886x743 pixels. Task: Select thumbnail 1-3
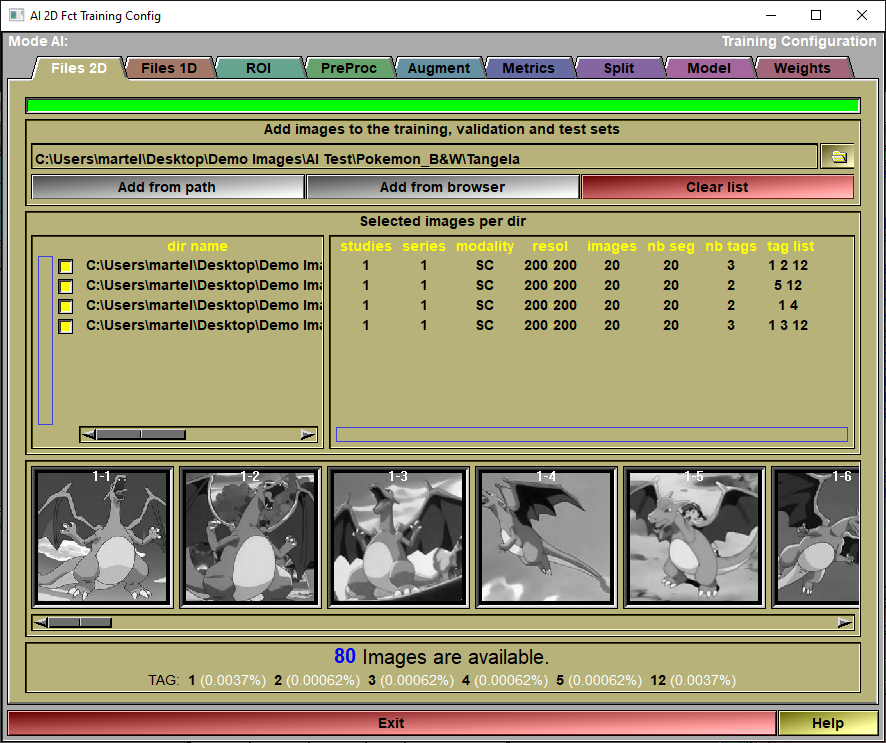tap(398, 537)
